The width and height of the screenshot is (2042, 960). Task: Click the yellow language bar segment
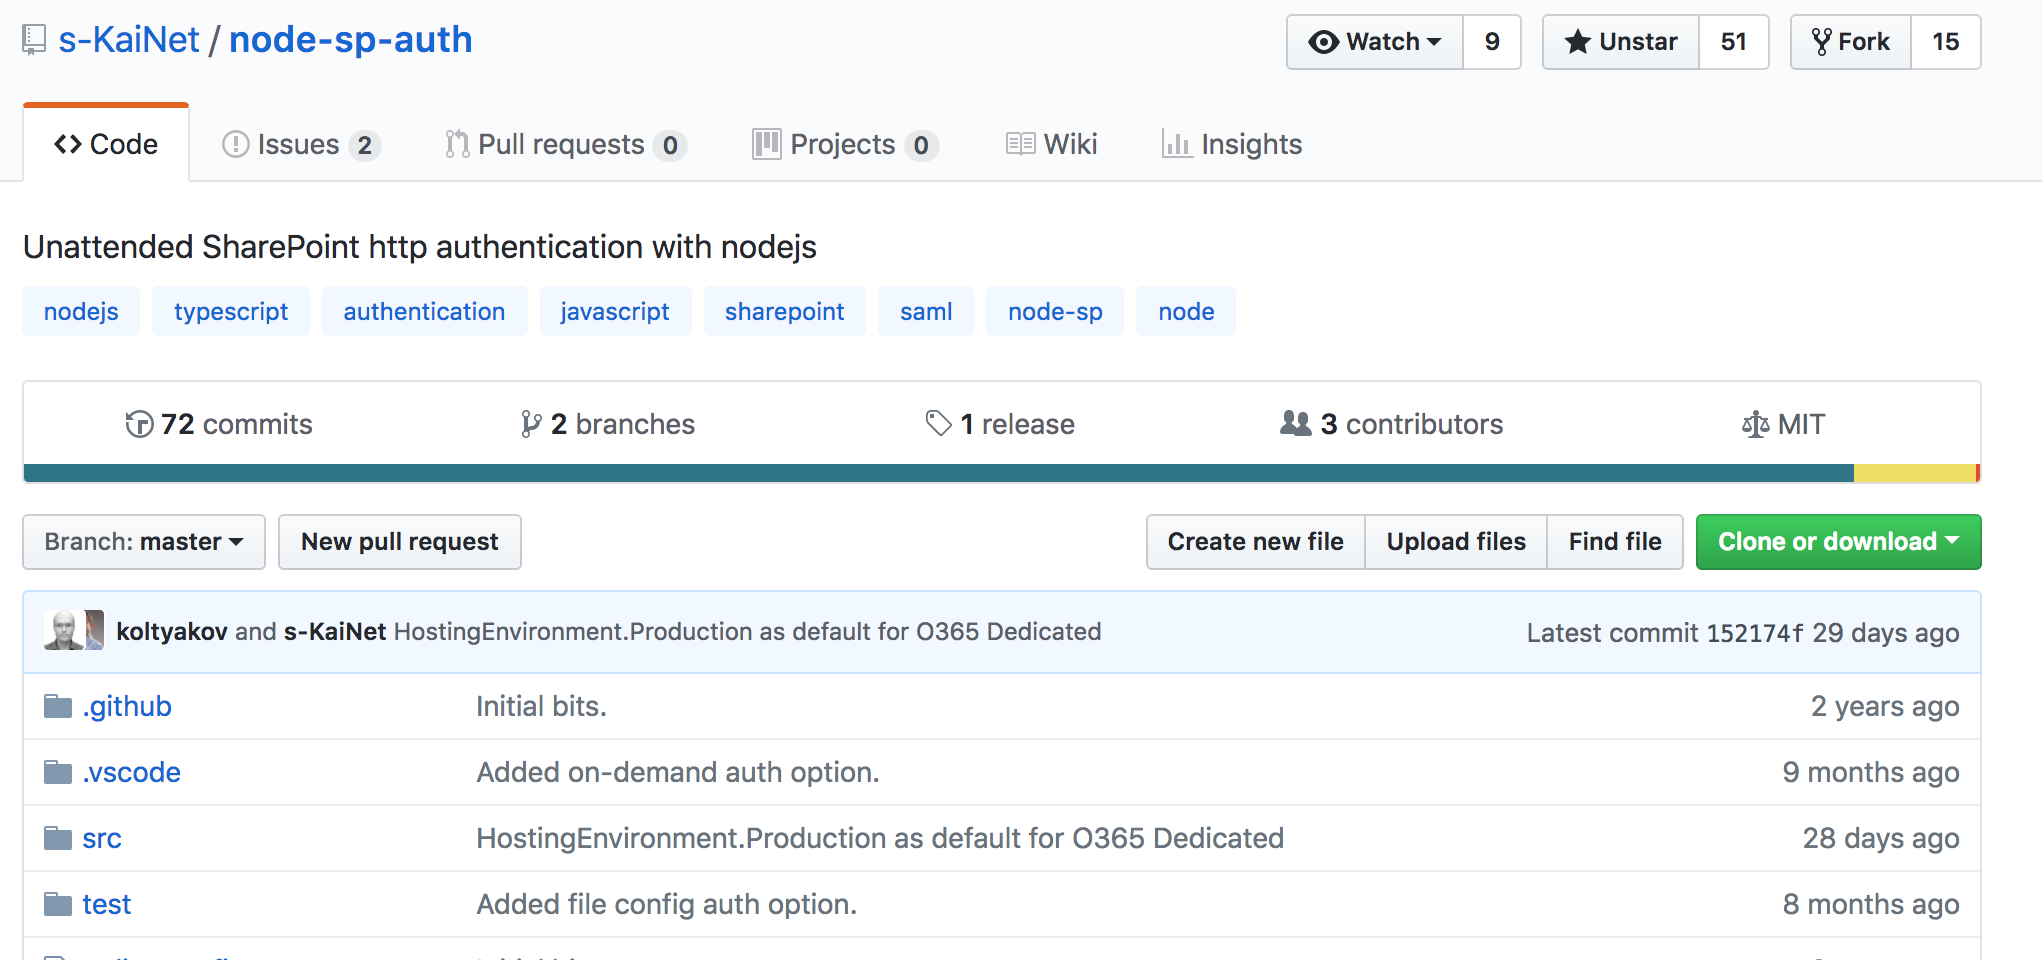click(1914, 473)
